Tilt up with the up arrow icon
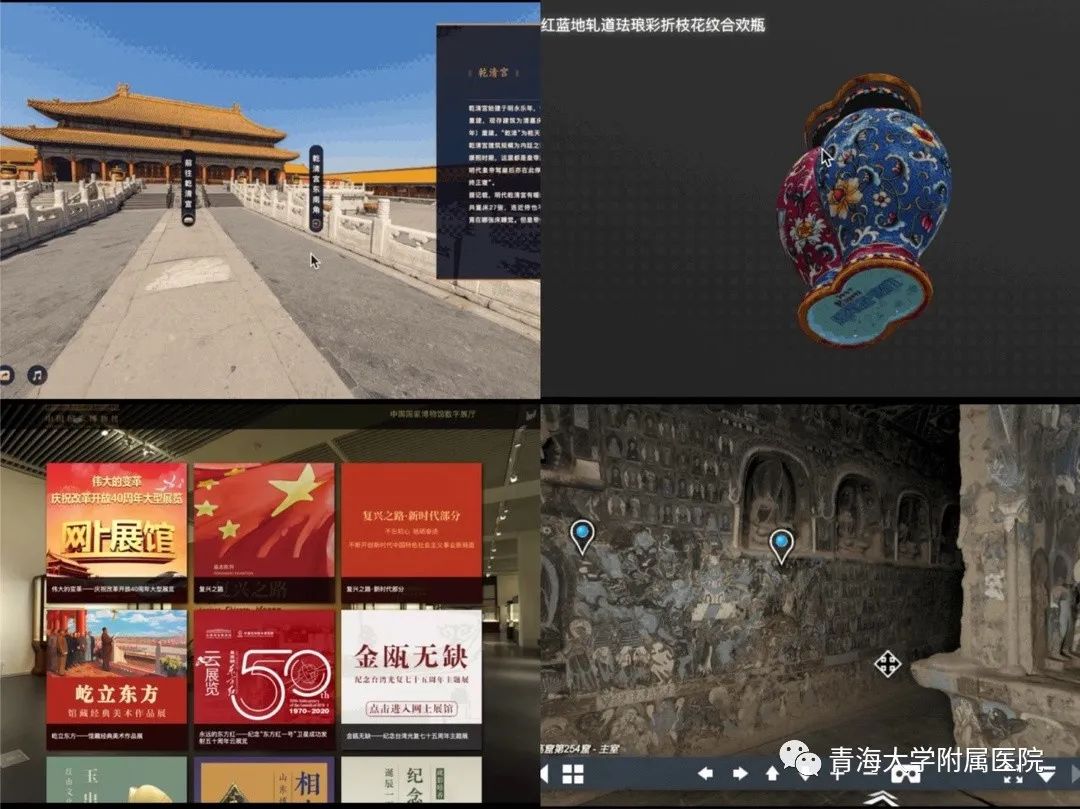Viewport: 1080px width, 809px height. pos(772,773)
